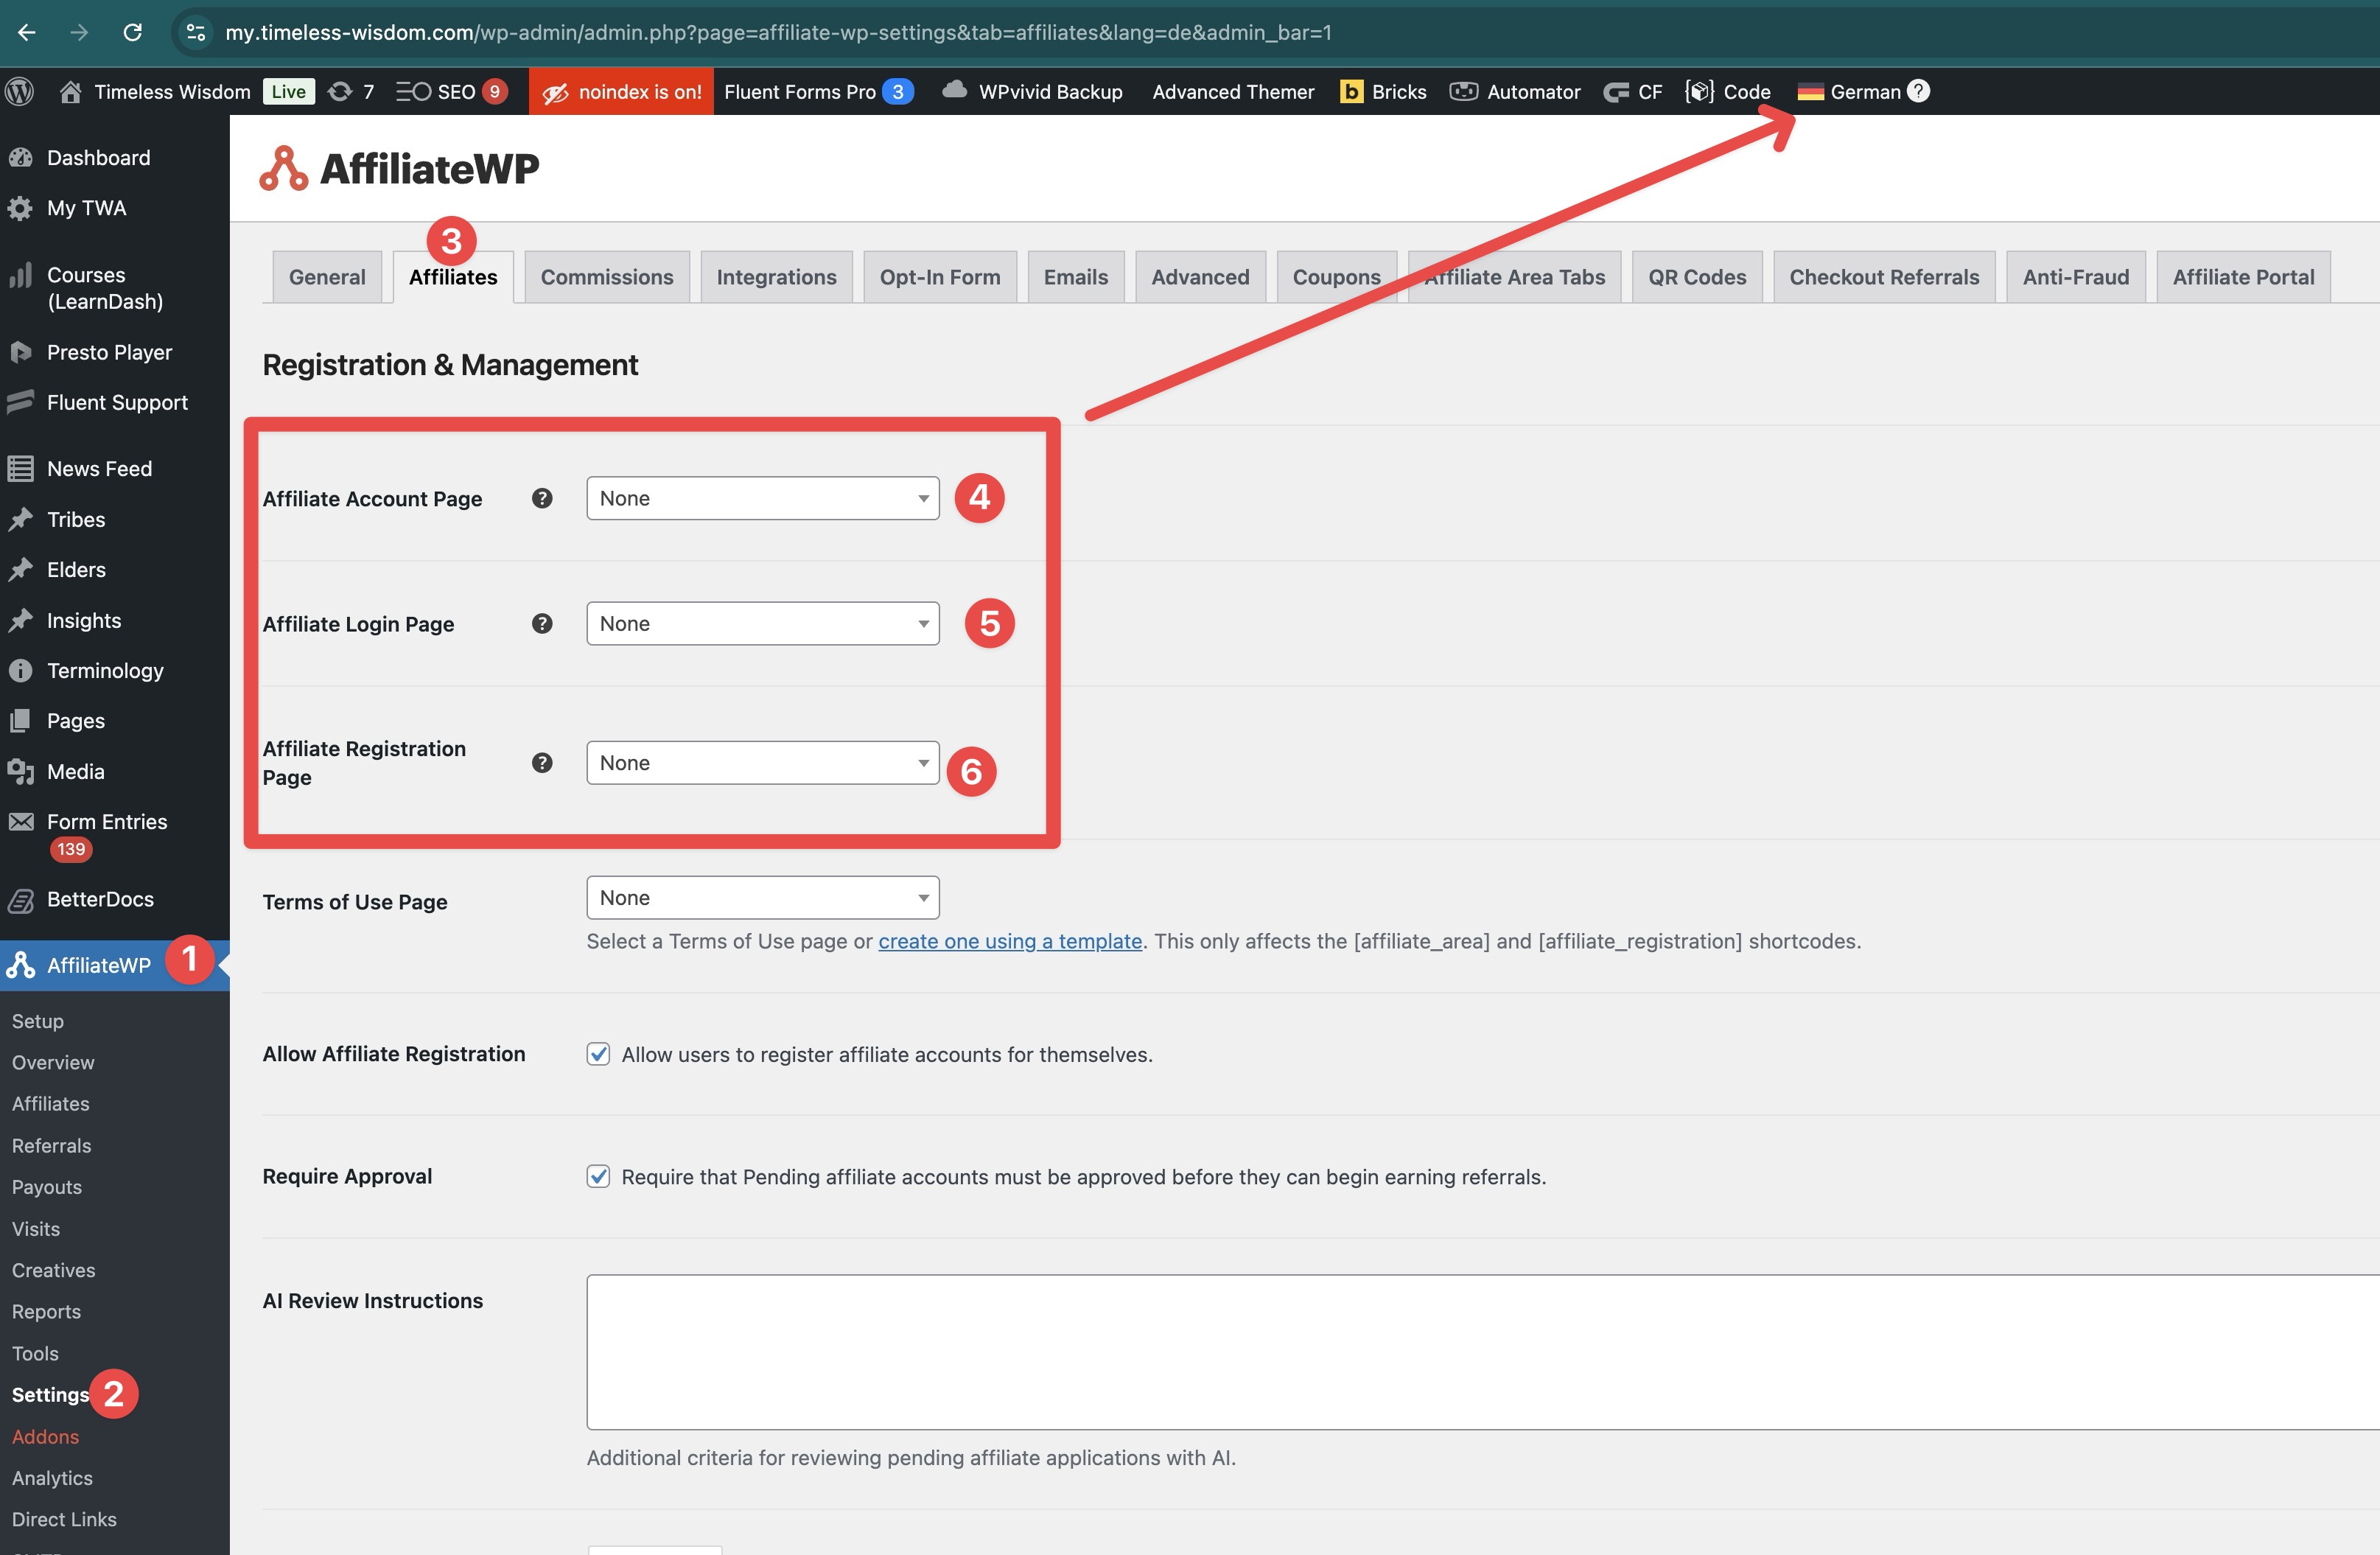The image size is (2380, 1555).
Task: Click help icon for Affiliate Registration Page
Action: [x=542, y=763]
